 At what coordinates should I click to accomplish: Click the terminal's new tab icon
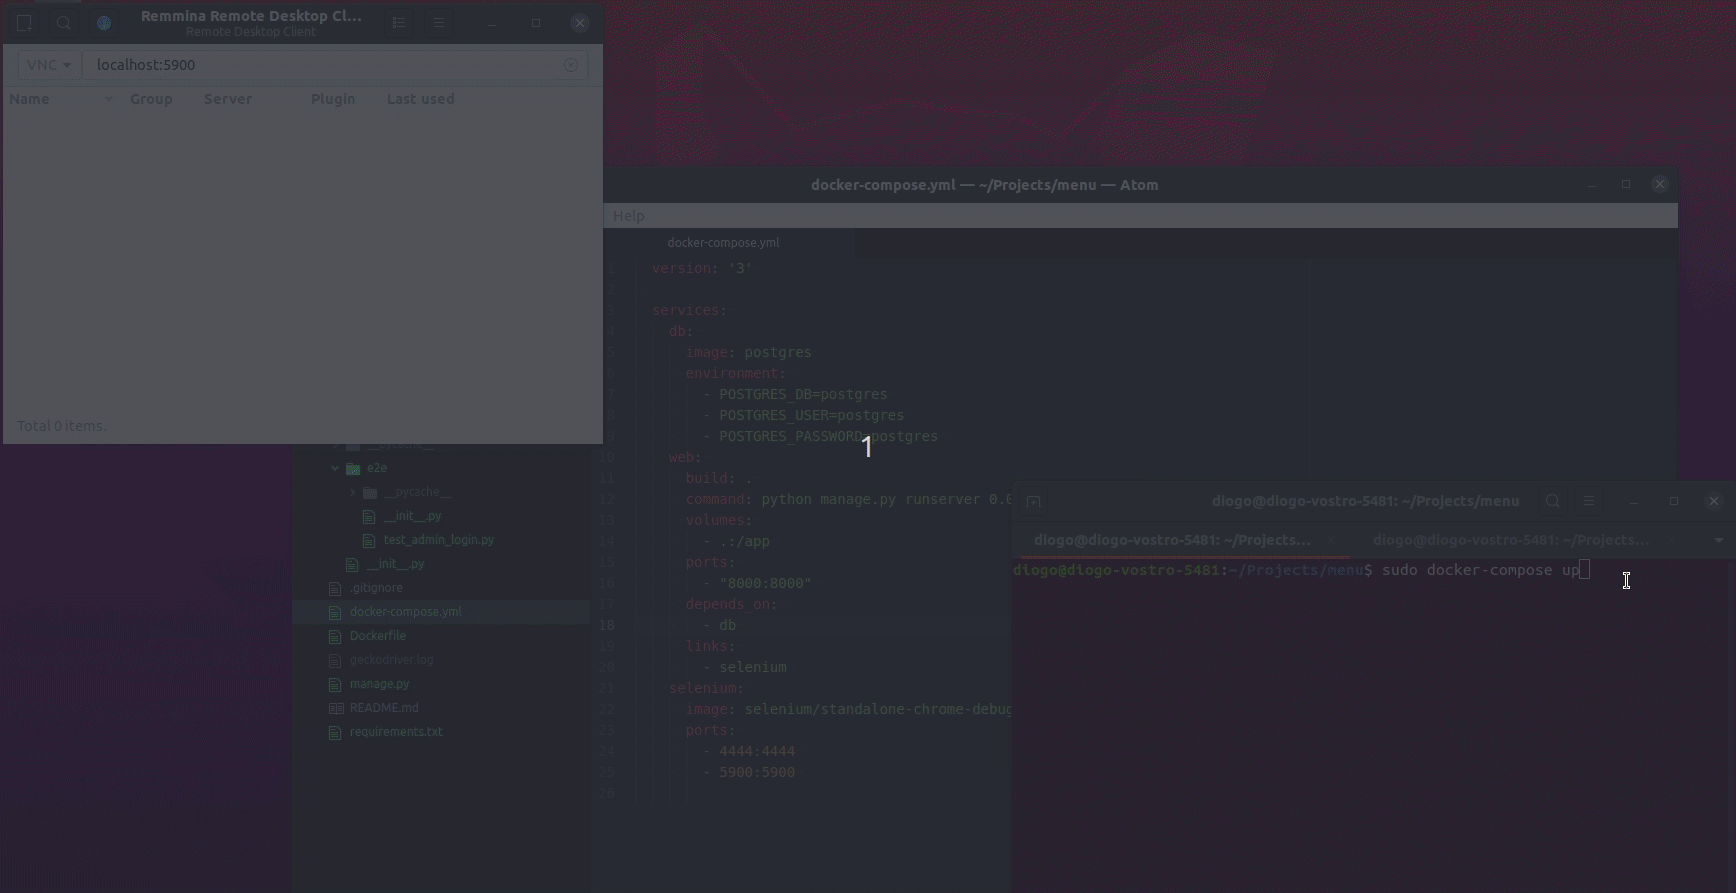(1033, 501)
